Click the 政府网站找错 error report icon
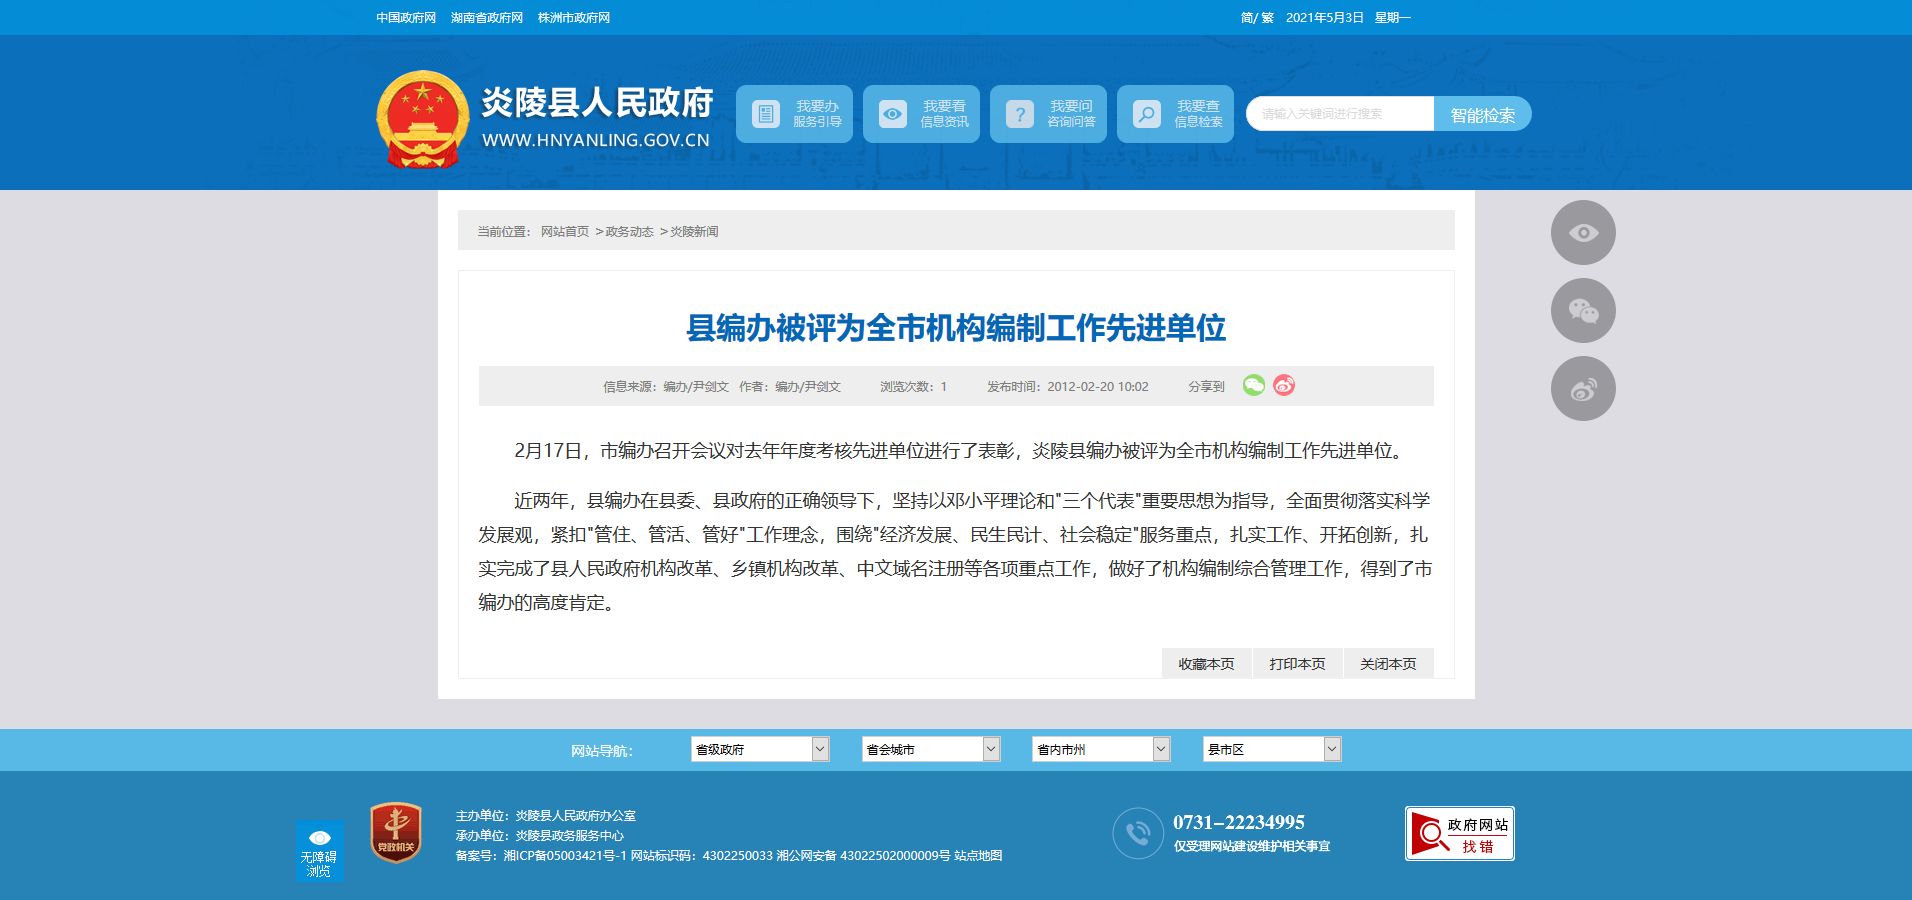The width and height of the screenshot is (1912, 900). pyautogui.click(x=1459, y=834)
